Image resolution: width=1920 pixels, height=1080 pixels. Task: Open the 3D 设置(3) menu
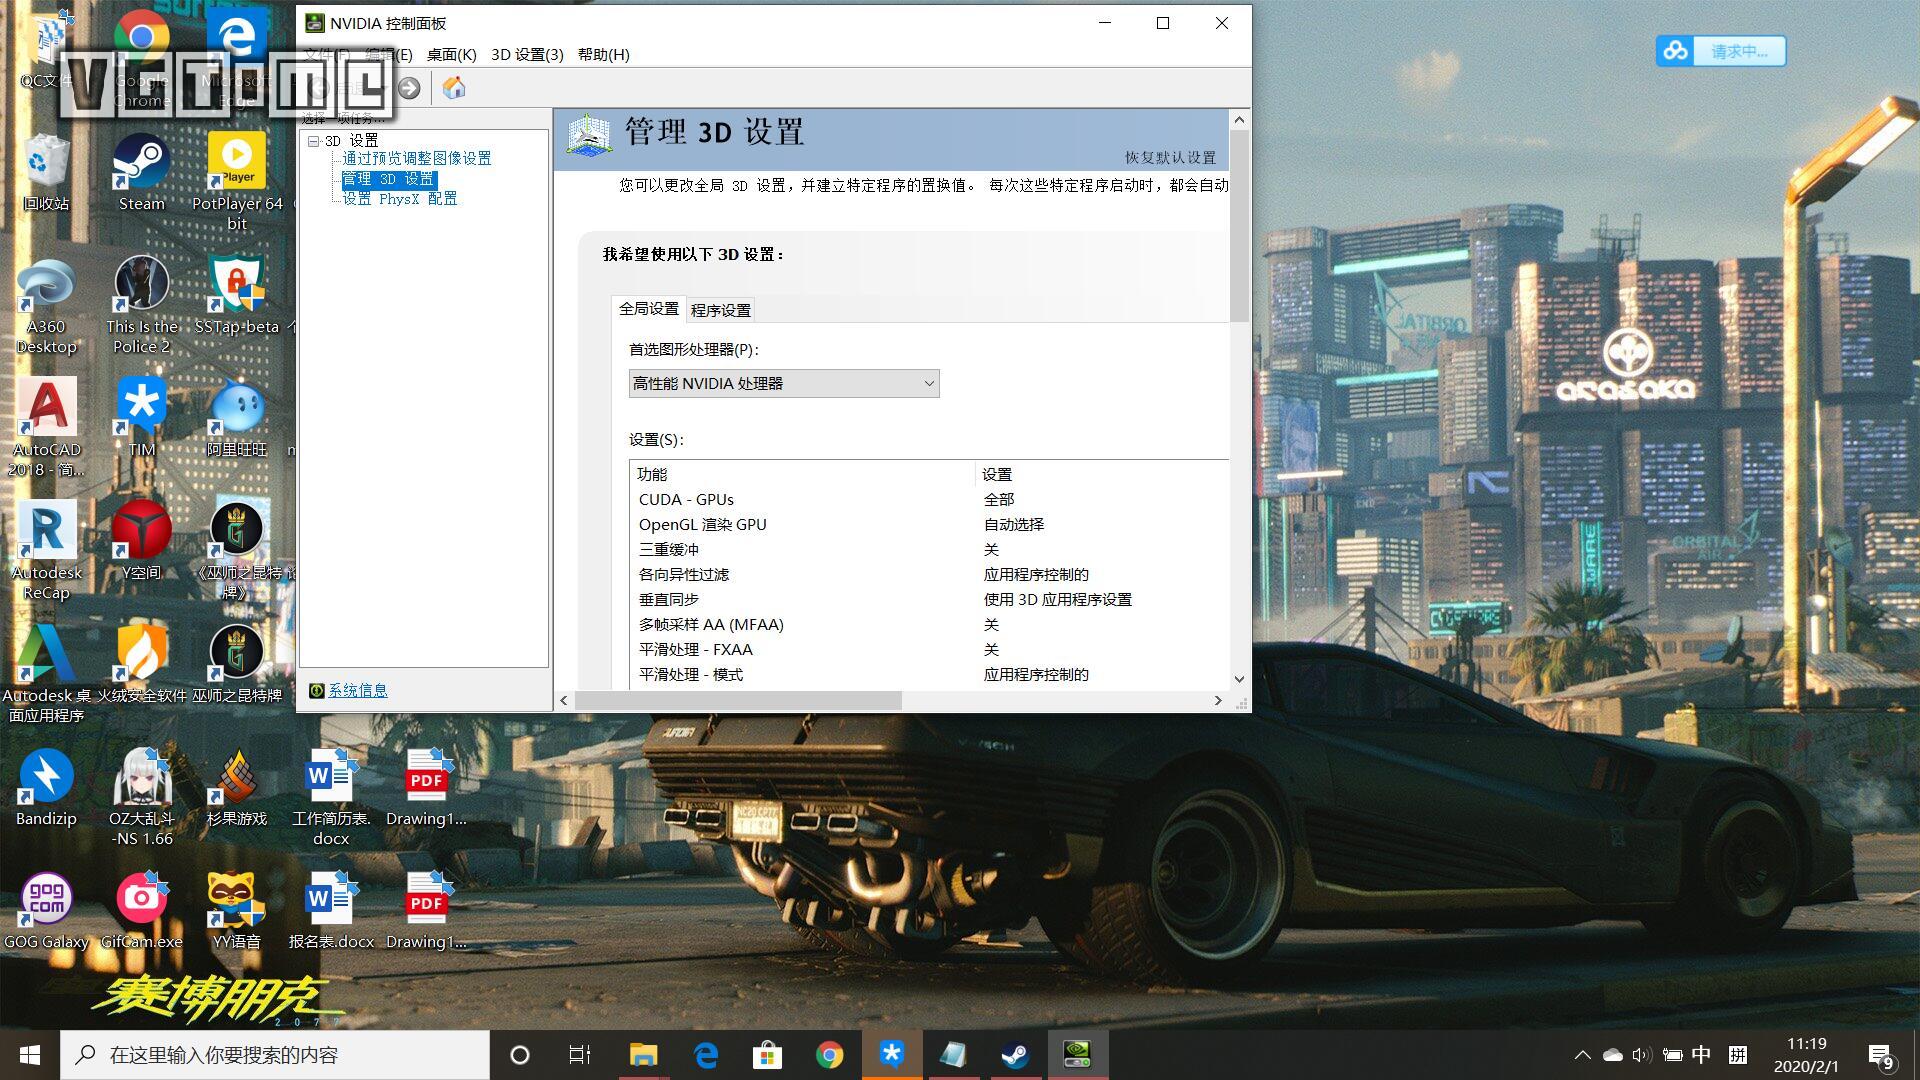coord(527,54)
